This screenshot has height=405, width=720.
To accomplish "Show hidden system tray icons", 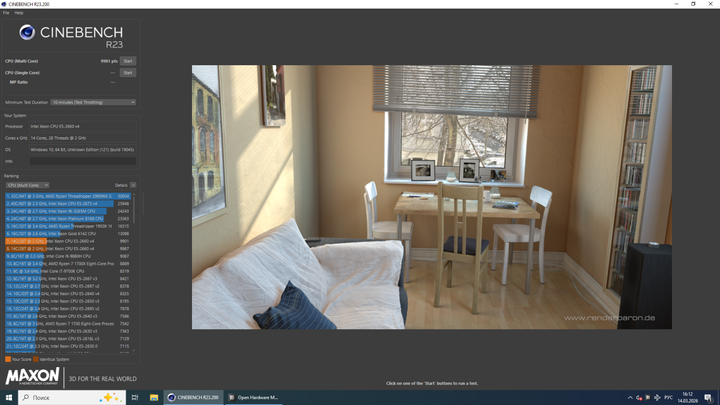I will (630, 398).
